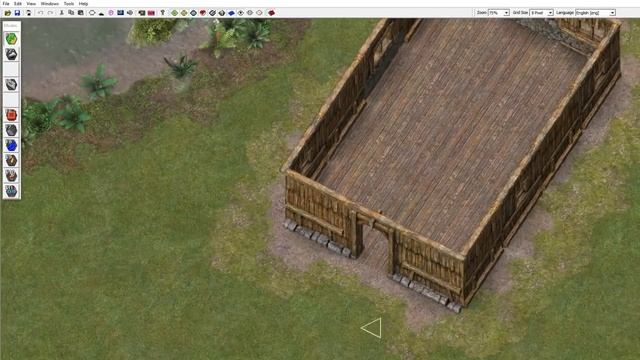This screenshot has height=360, width=640.
Task: Select the blue hexagon mode icon
Action: pyautogui.click(x=11, y=145)
